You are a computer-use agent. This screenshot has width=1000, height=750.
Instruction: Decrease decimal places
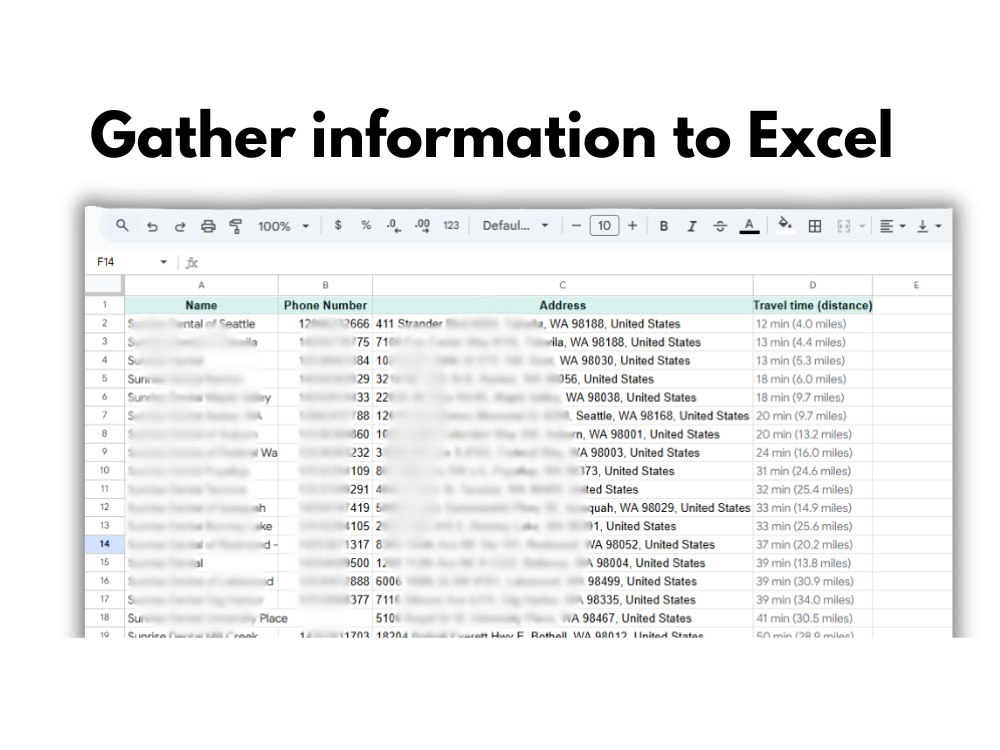[x=393, y=226]
